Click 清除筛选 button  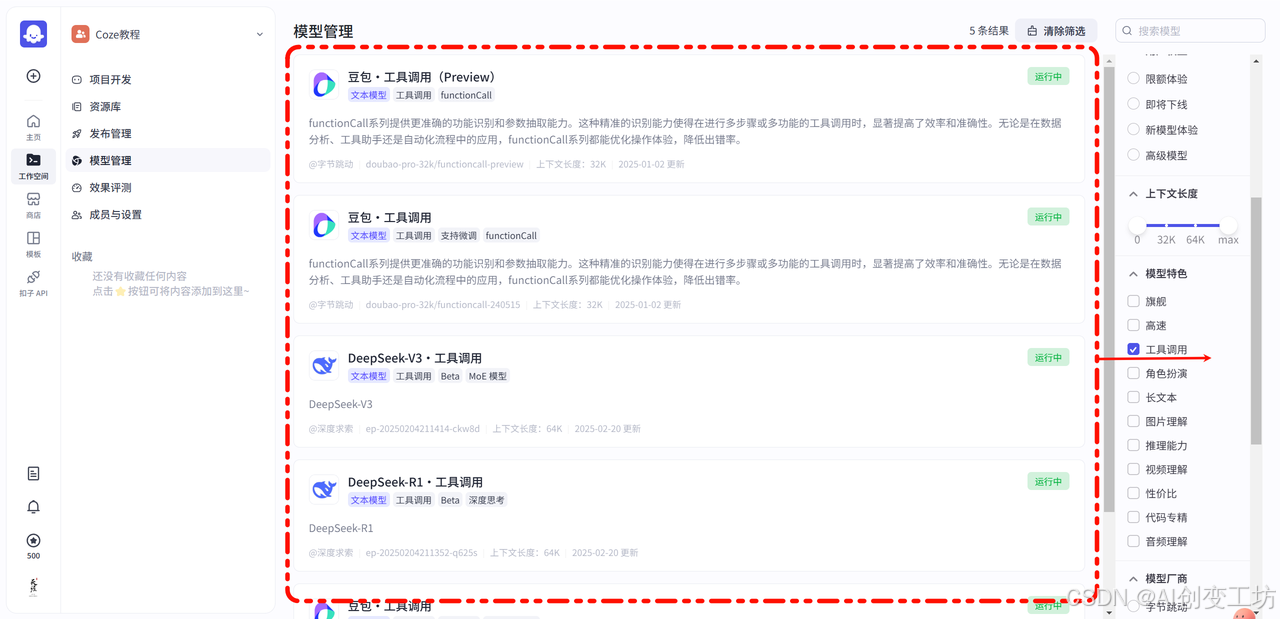click(x=1056, y=31)
